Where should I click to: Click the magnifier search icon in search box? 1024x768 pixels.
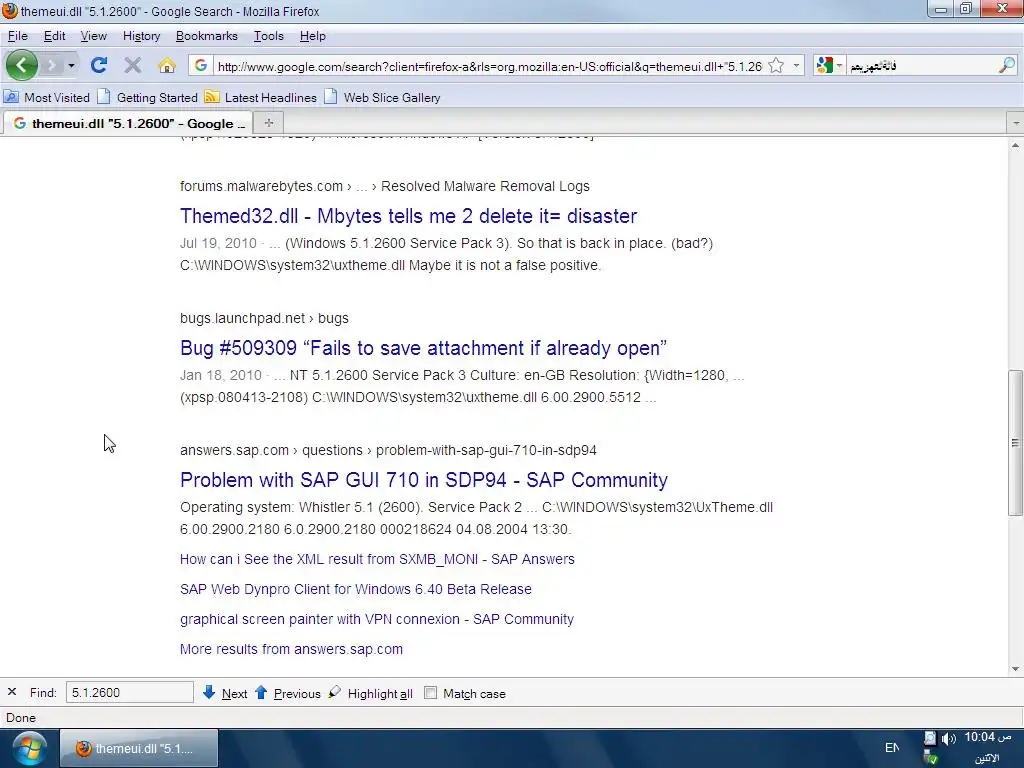(1006, 65)
